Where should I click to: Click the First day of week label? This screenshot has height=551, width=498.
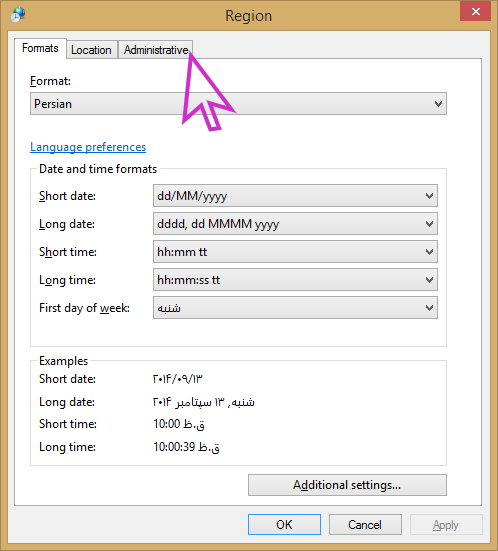click(84, 308)
